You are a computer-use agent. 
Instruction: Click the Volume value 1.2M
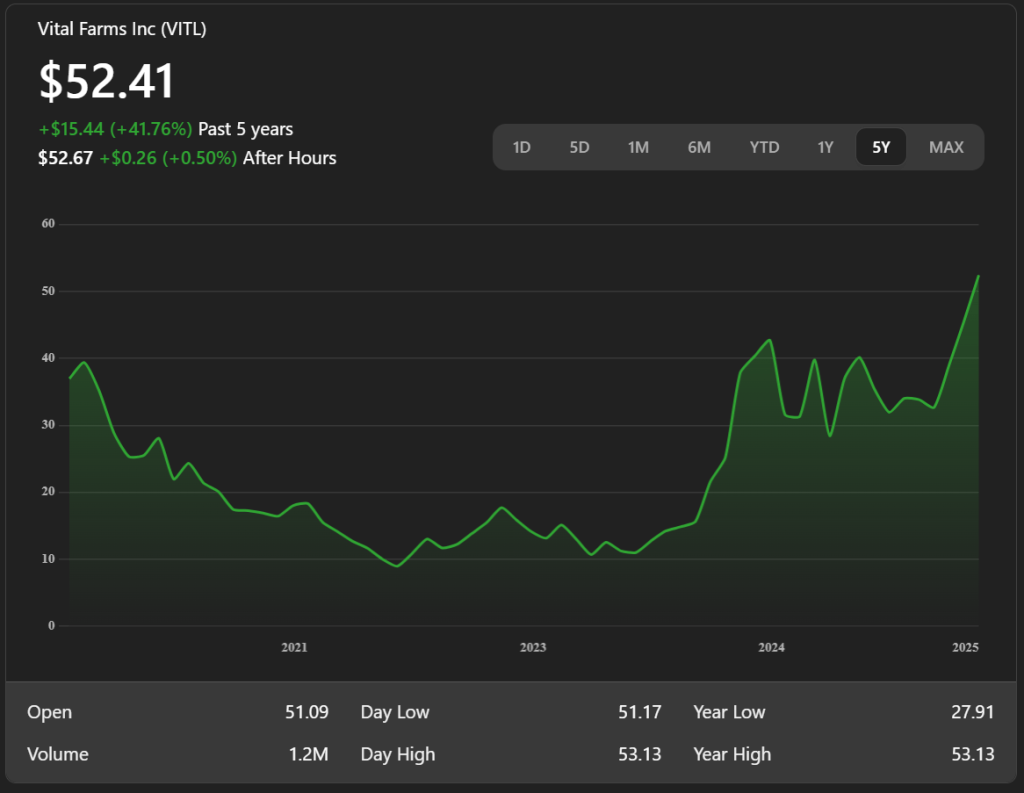(308, 754)
